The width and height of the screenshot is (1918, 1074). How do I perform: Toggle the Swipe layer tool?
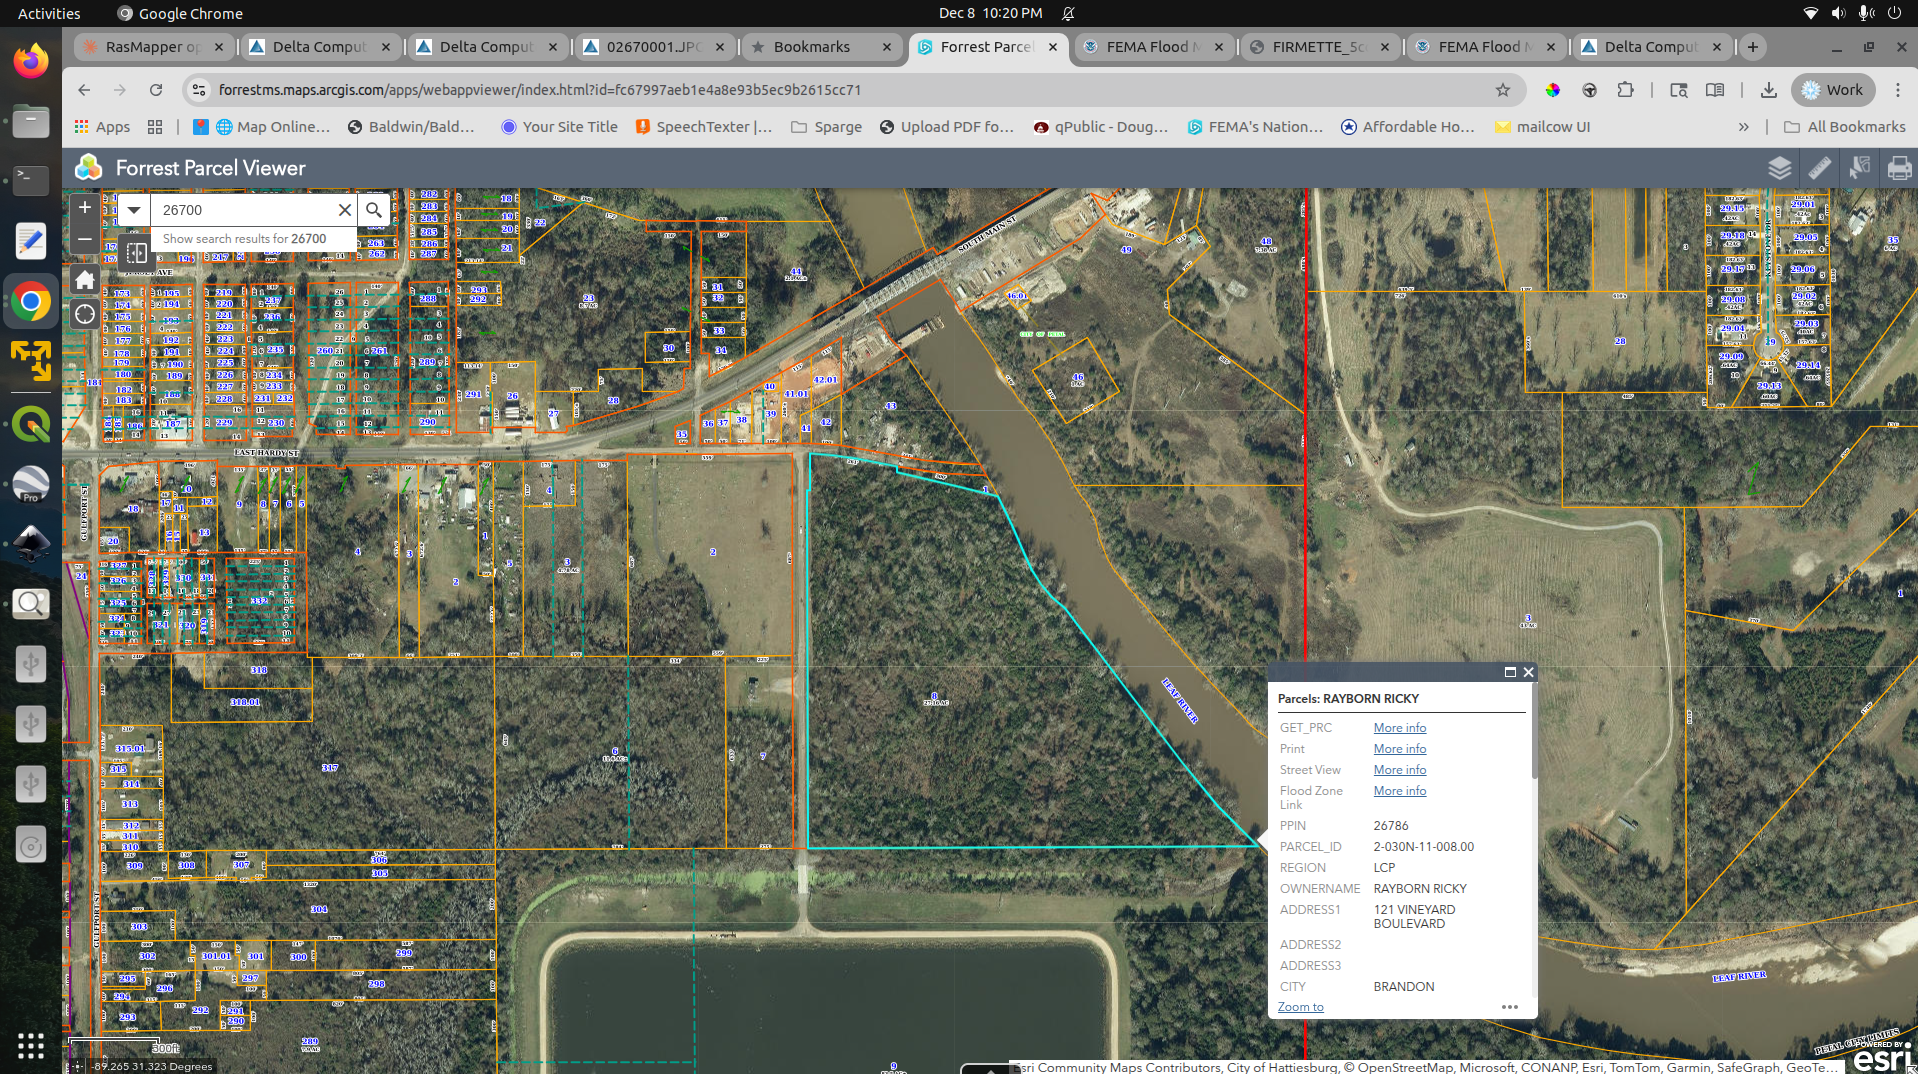(x=136, y=253)
